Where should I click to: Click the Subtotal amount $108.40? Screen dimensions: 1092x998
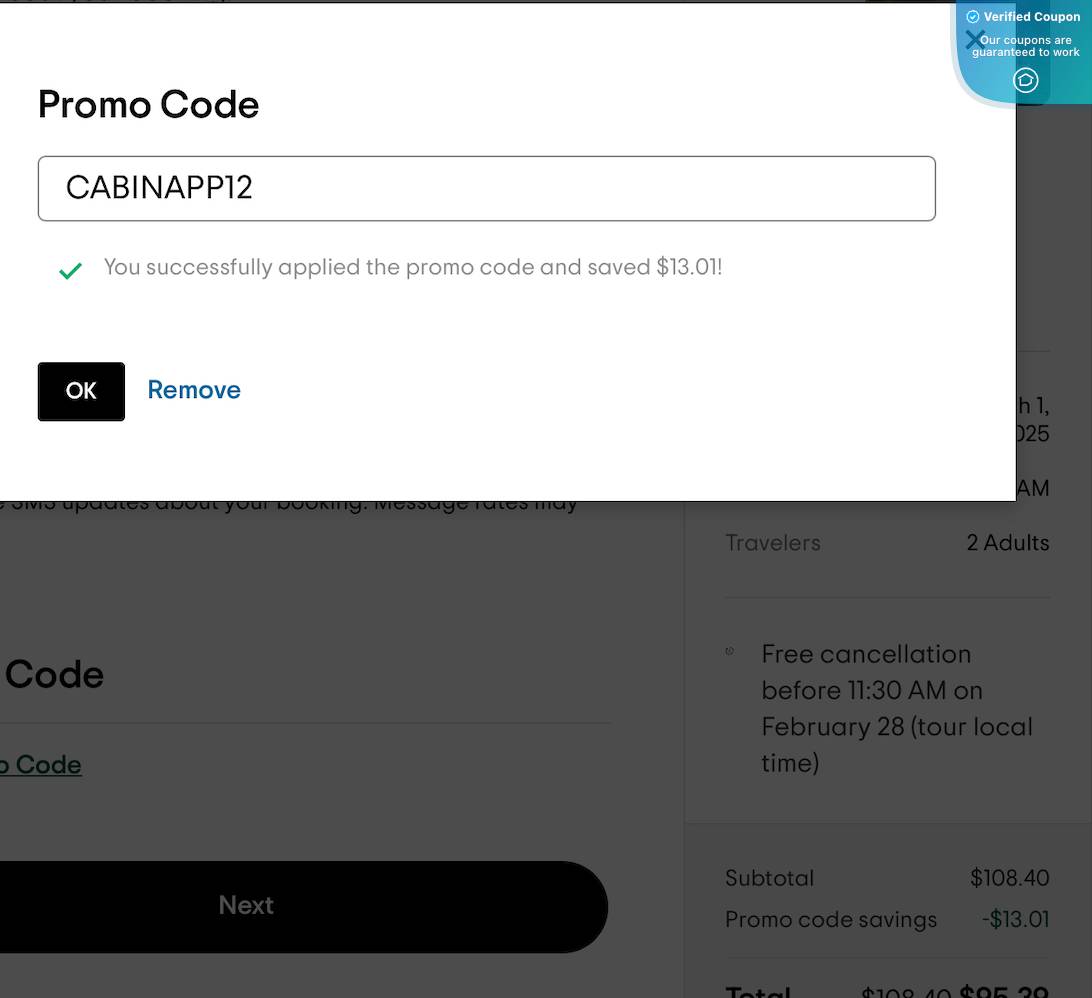(x=1009, y=878)
